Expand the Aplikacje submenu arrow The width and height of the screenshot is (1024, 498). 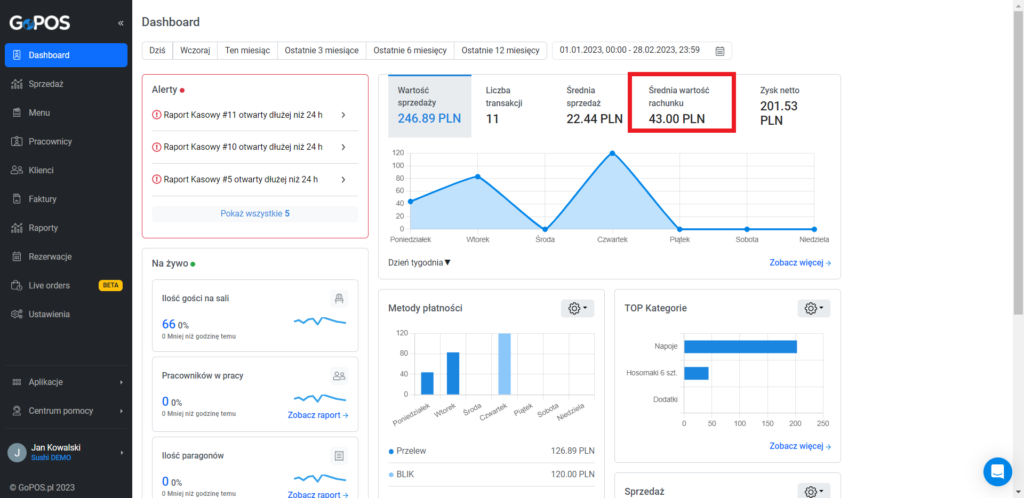pos(121,382)
